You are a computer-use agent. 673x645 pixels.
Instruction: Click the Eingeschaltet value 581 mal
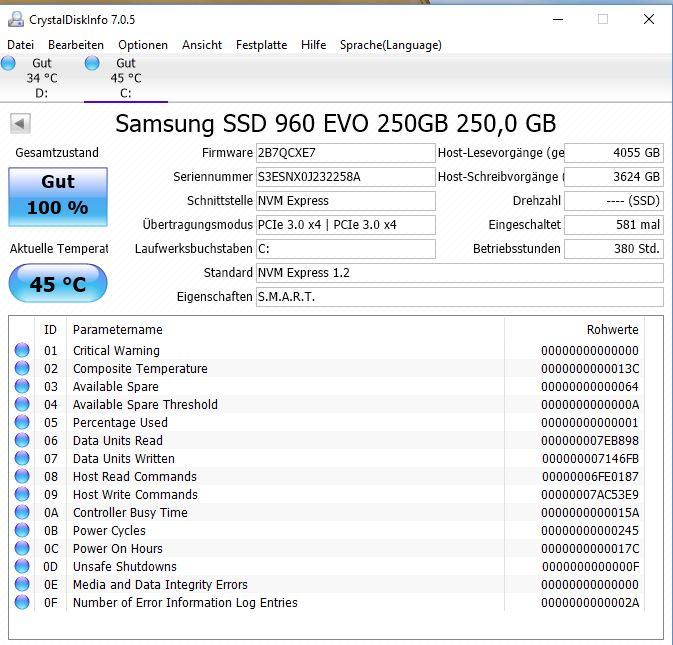click(614, 225)
